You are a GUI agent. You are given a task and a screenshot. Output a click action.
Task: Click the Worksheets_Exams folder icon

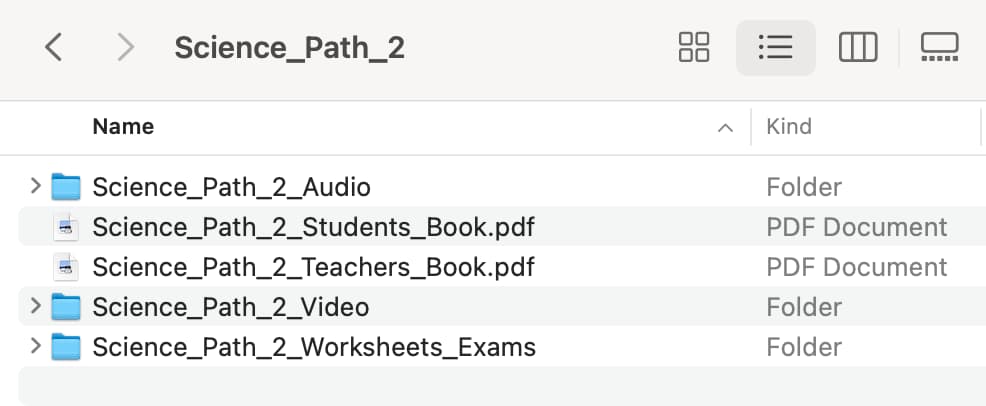[66, 347]
